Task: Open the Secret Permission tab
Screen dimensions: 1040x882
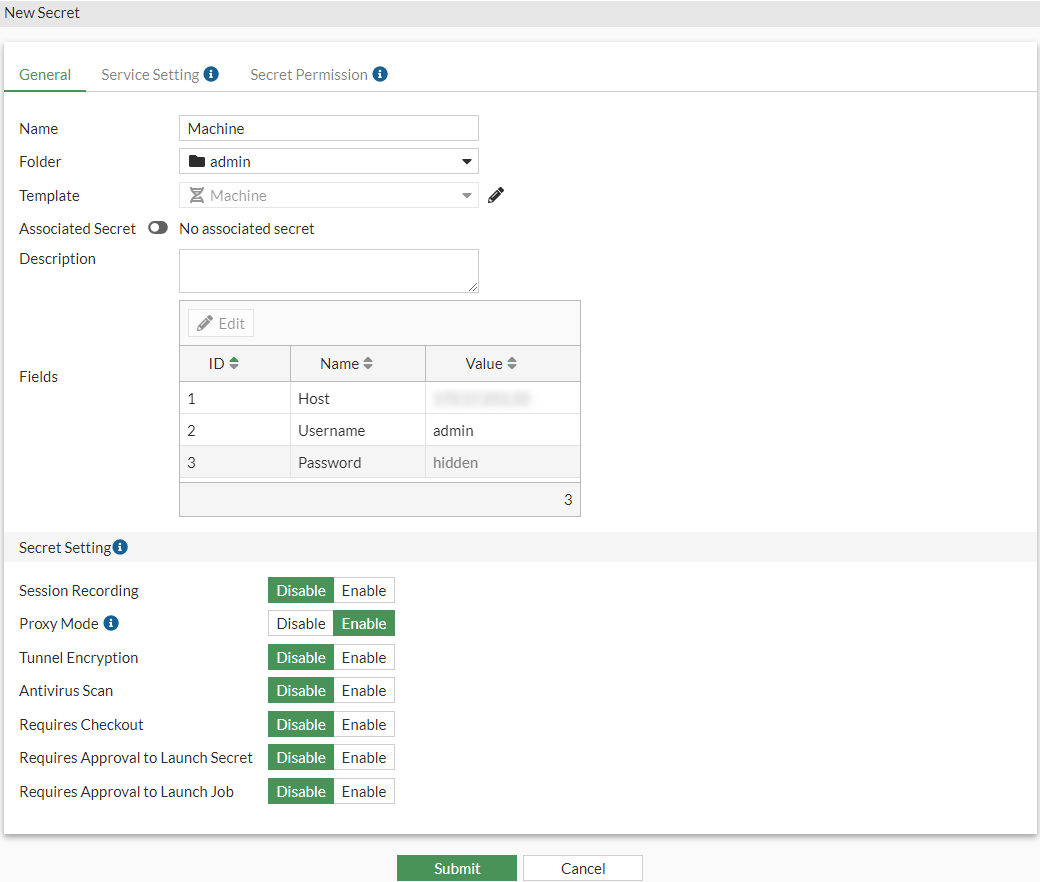Action: click(x=309, y=74)
